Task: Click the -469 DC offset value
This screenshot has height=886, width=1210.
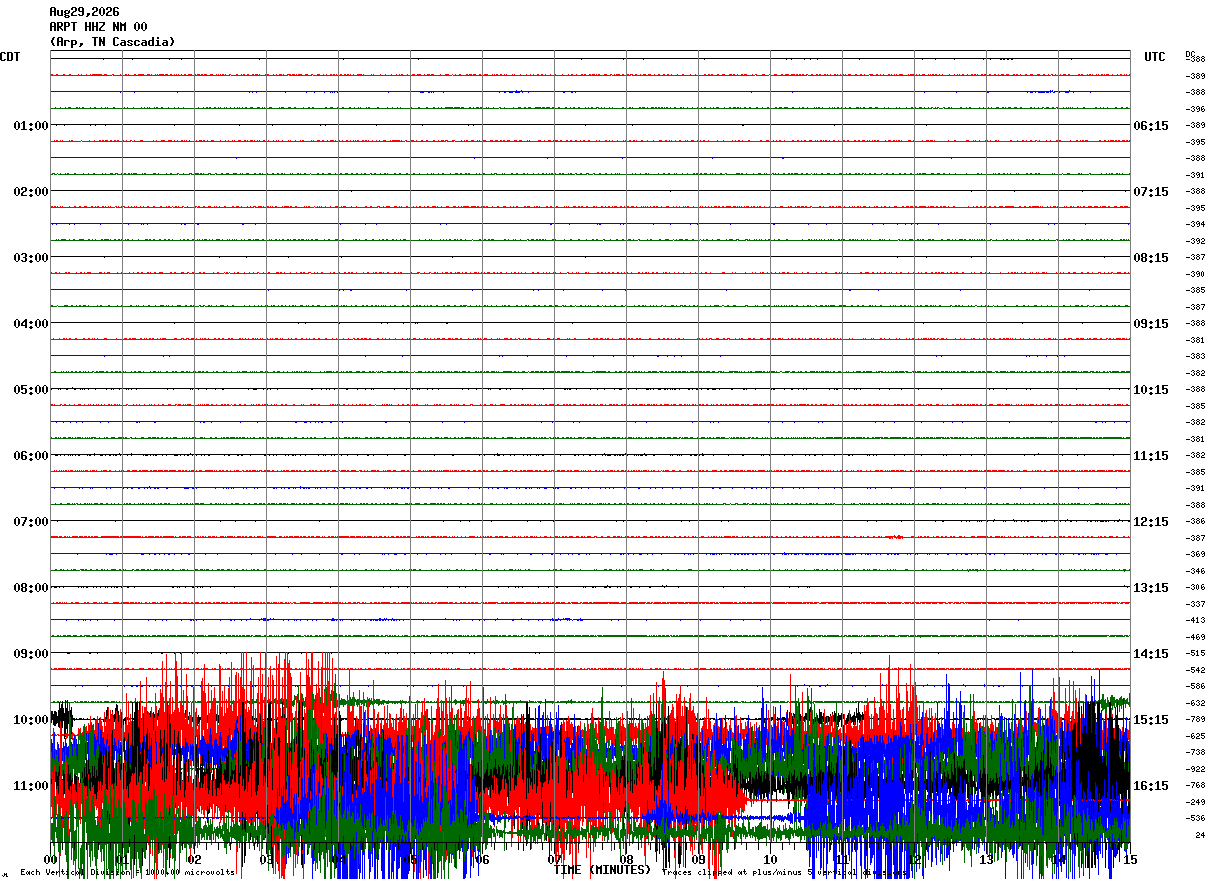Action: [x=1195, y=637]
